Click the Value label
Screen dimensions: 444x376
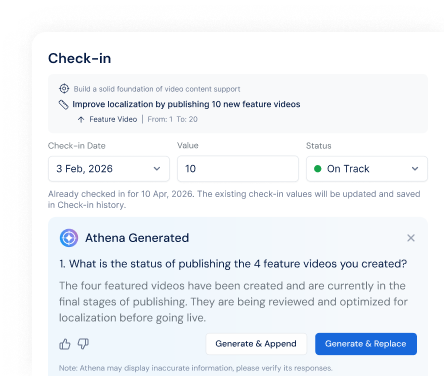pyautogui.click(x=188, y=145)
